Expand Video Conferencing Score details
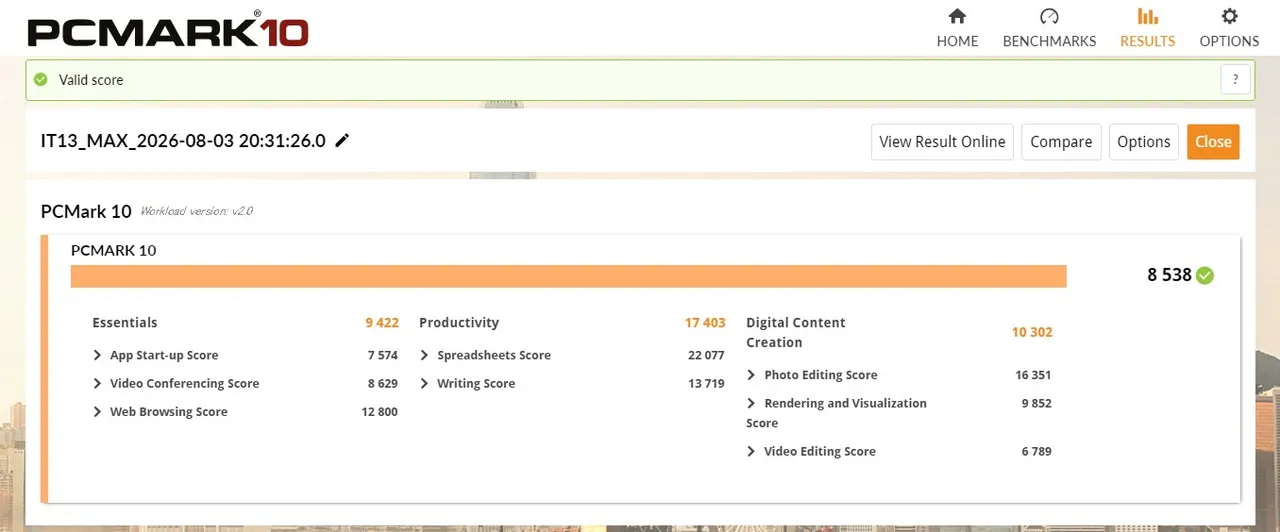The width and height of the screenshot is (1280, 532). pyautogui.click(x=98, y=383)
